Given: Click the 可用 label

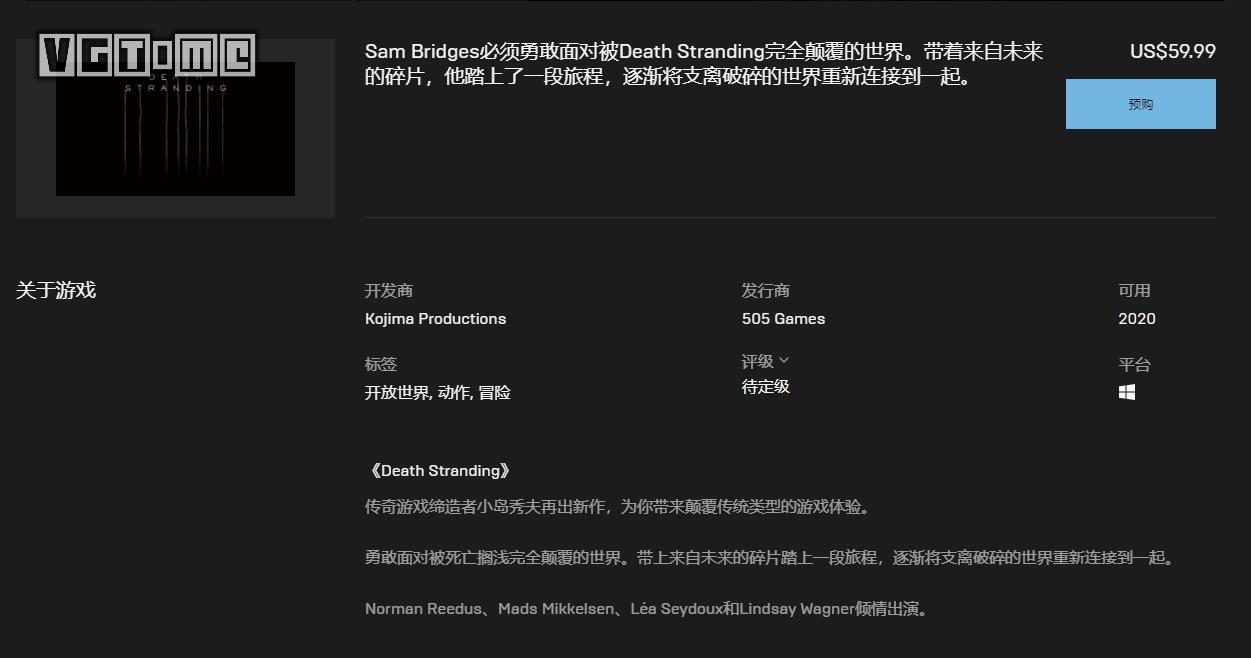Looking at the screenshot, I should 1134,291.
